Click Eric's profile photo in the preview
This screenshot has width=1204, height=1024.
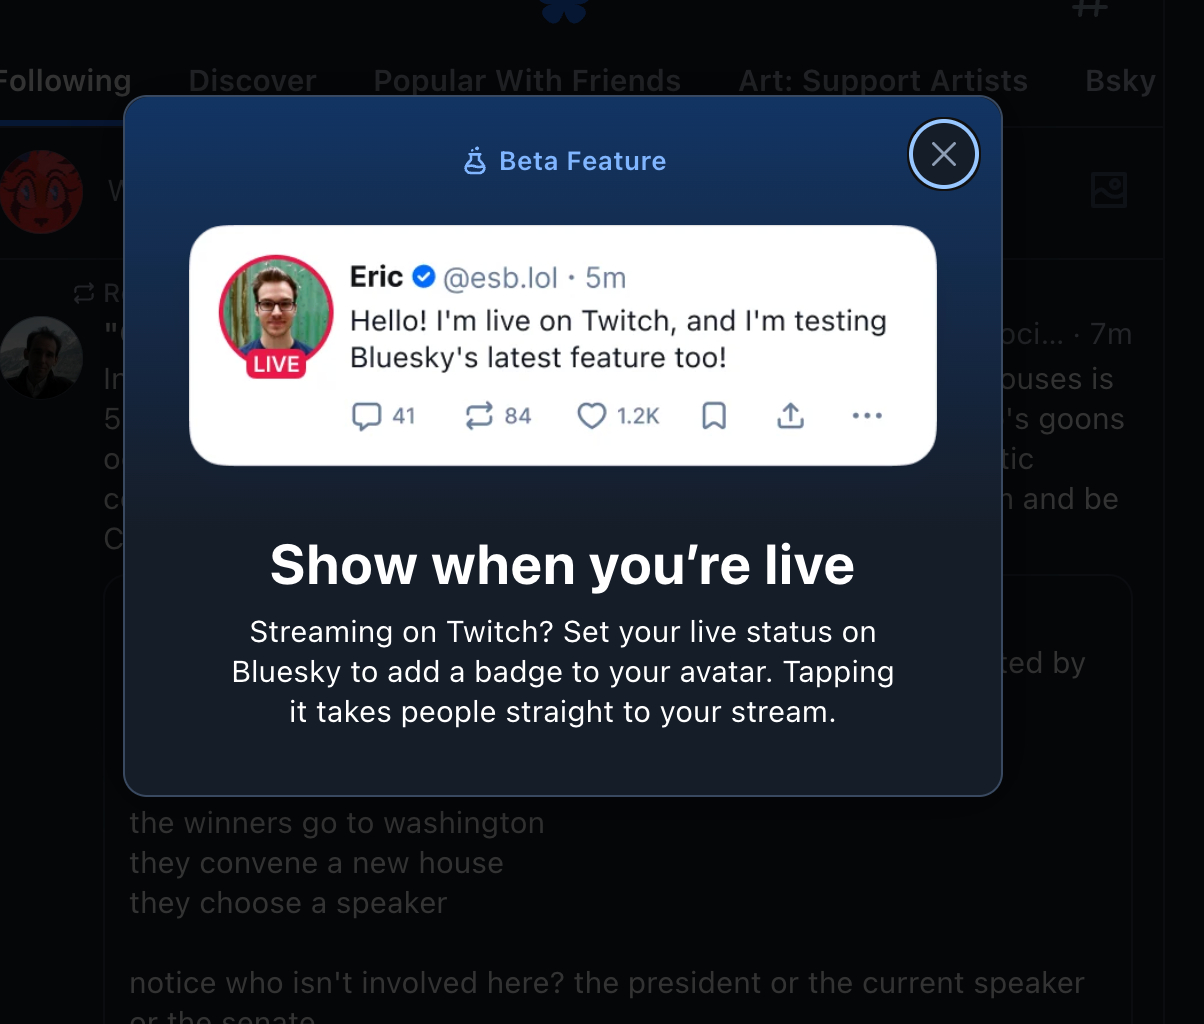click(275, 305)
